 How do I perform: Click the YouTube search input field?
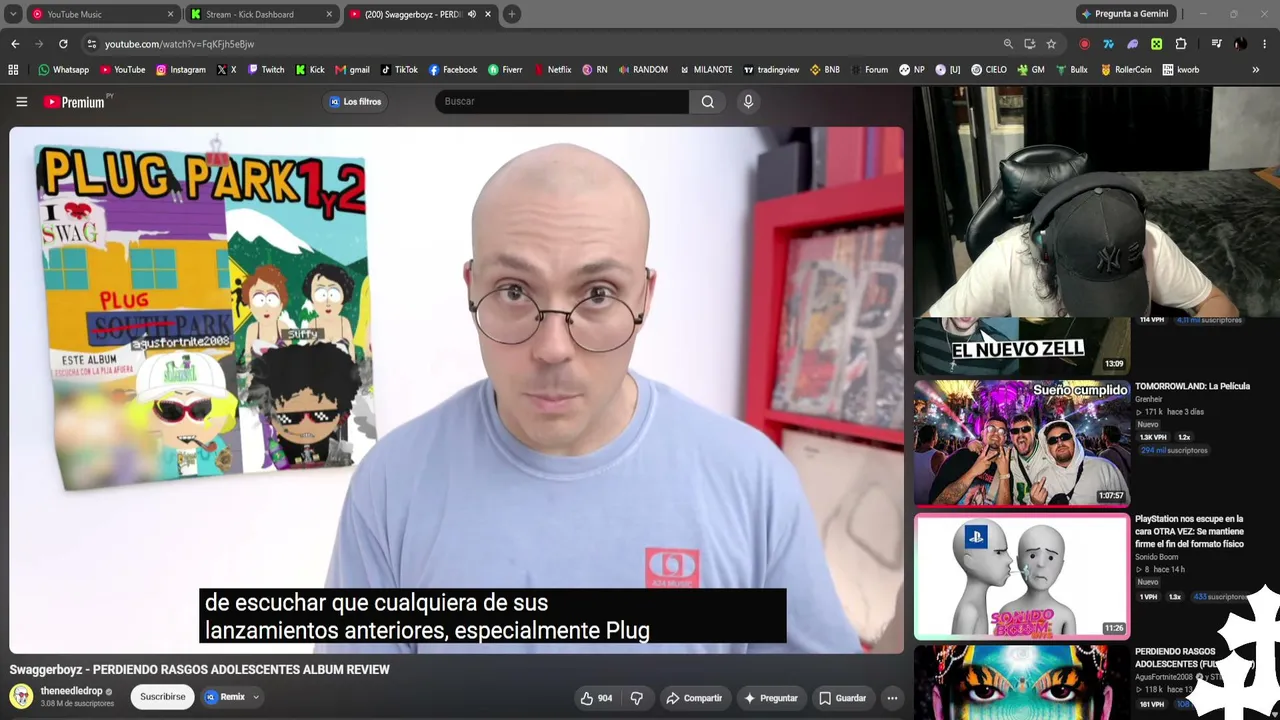click(x=562, y=101)
